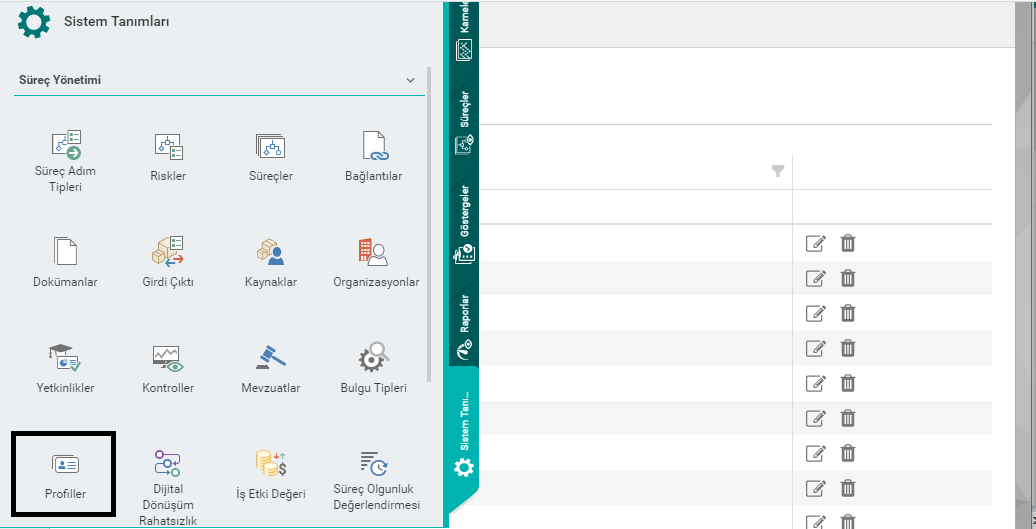Open the topmost vertical tab with chart icon
Viewport: 1036px width, 529px height.
pyautogui.click(x=464, y=34)
